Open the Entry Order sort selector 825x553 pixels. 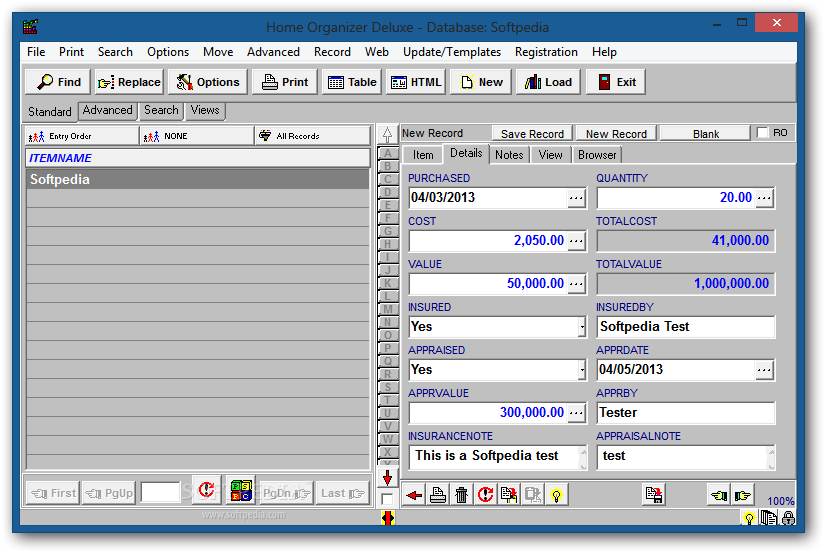(x=82, y=136)
